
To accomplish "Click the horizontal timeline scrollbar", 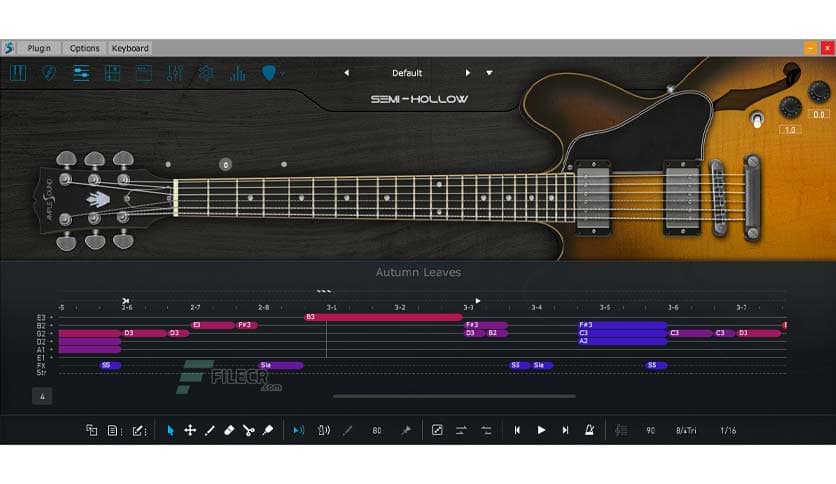I will 454,396.
